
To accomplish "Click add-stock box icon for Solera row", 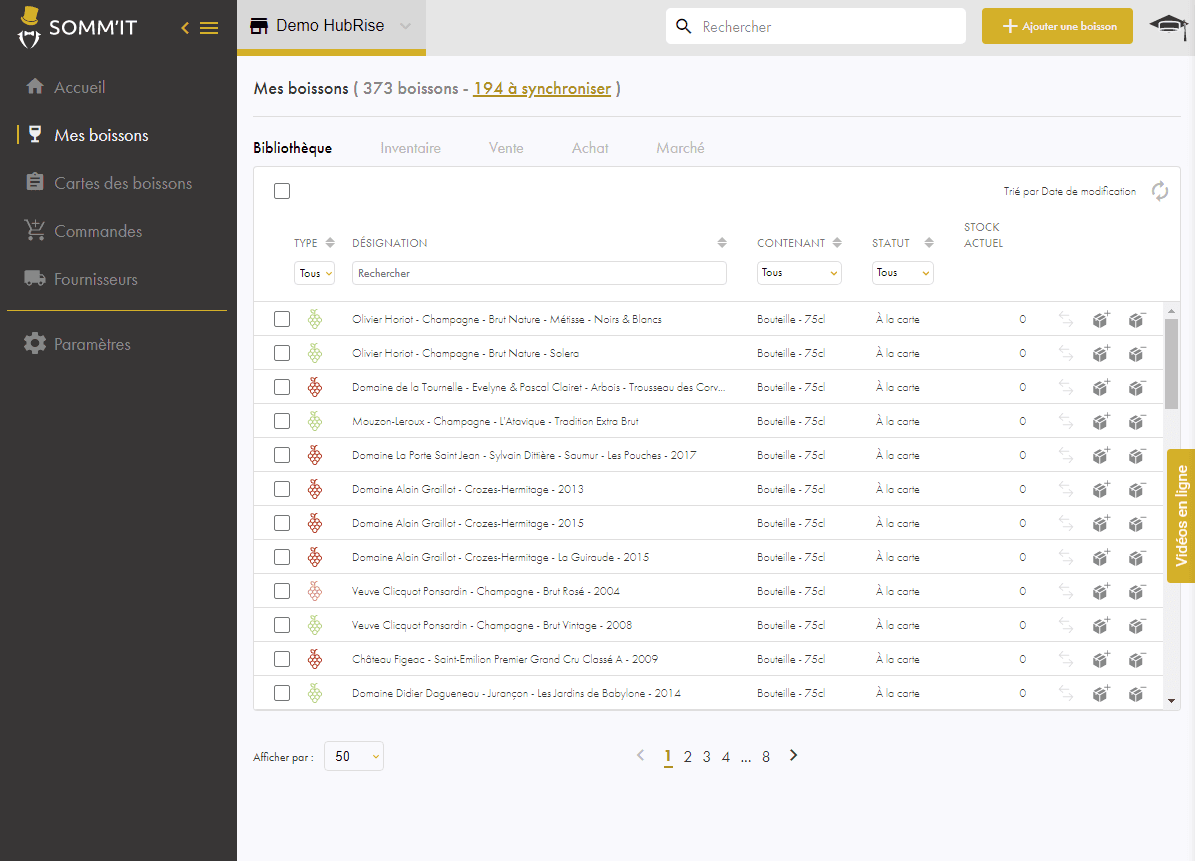I will pos(1100,354).
